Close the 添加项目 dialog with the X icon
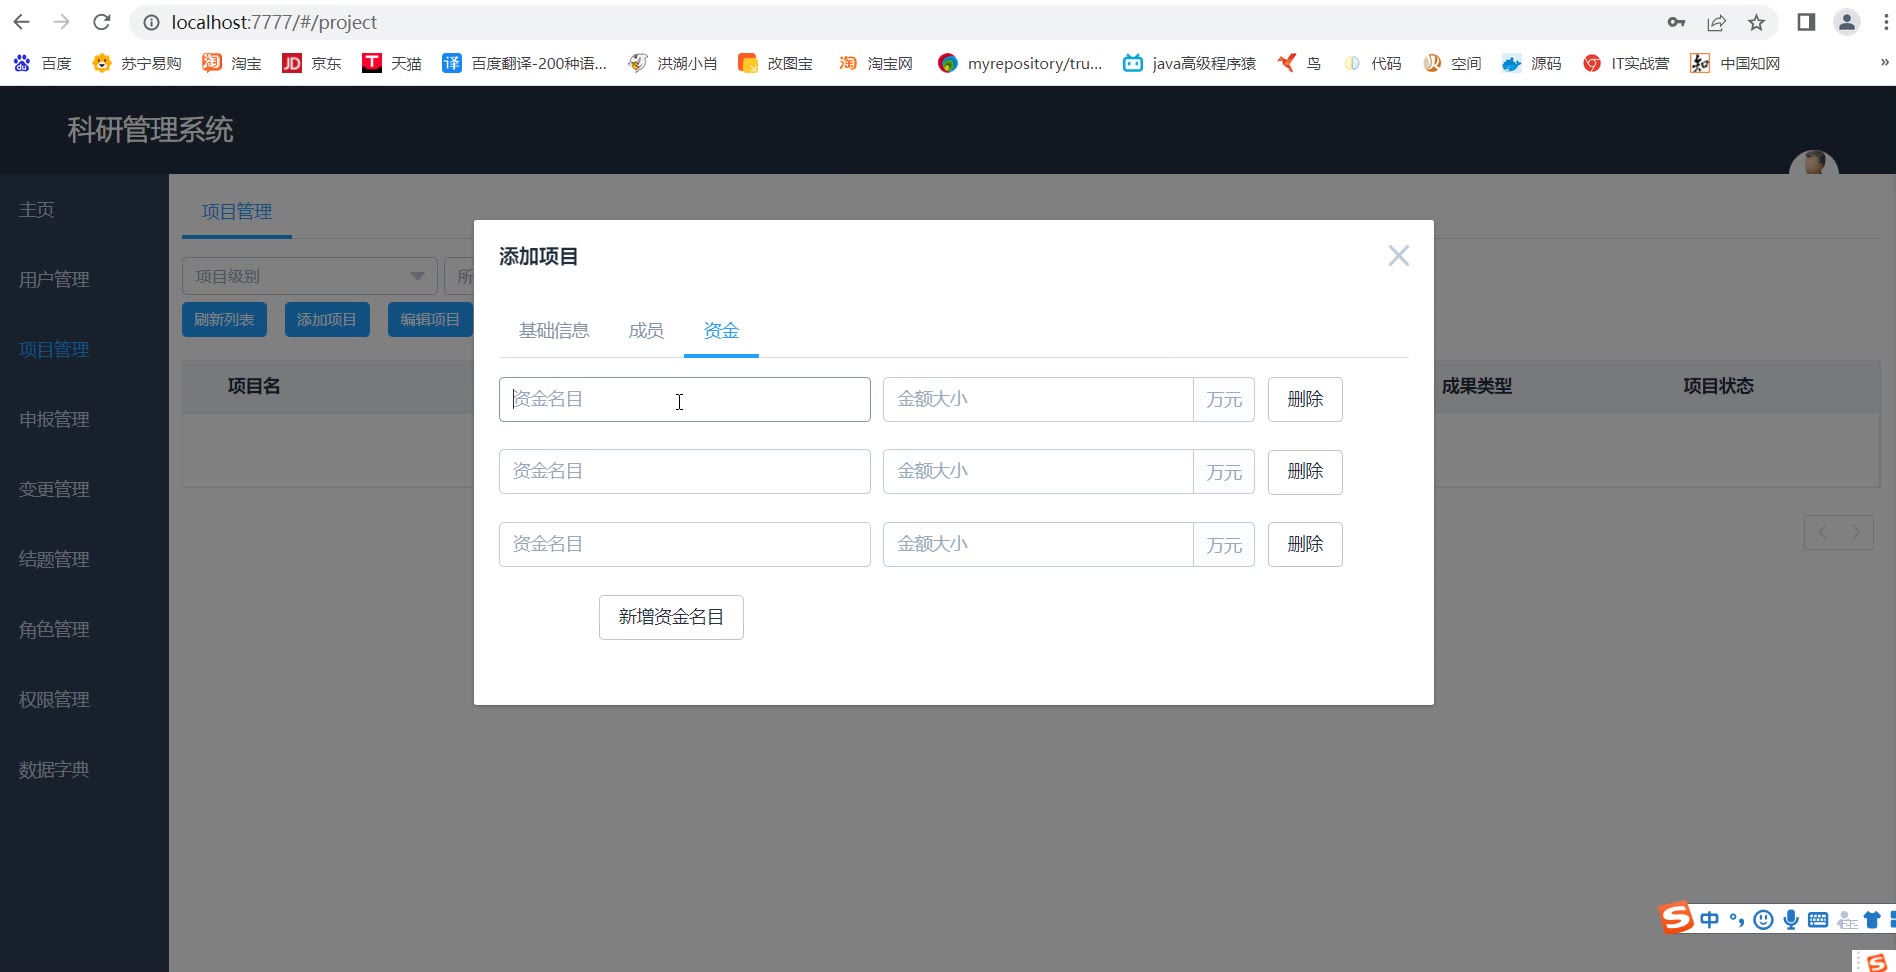This screenshot has width=1896, height=972. click(1398, 256)
